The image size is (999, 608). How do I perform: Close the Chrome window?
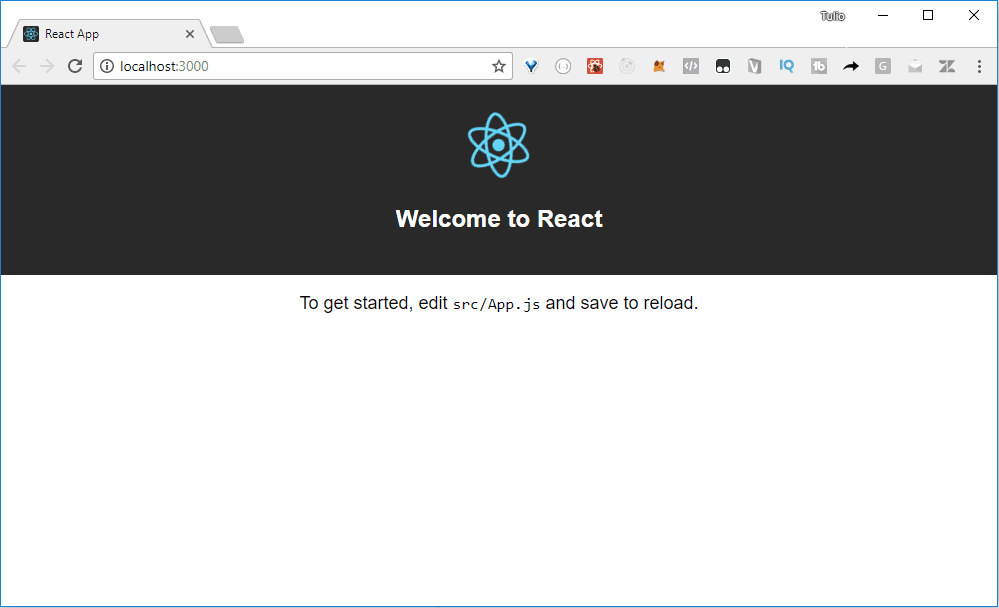[974, 15]
